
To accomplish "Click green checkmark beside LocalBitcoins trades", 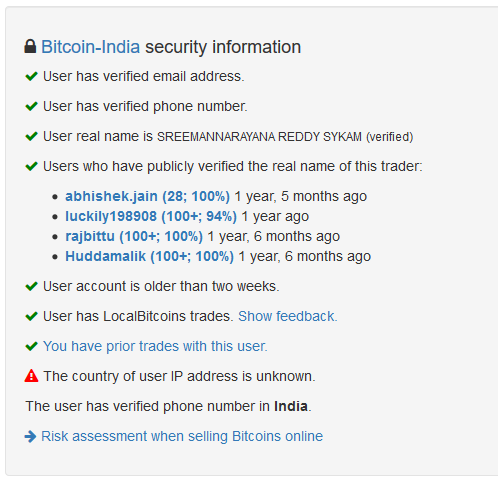I will pyautogui.click(x=31, y=316).
